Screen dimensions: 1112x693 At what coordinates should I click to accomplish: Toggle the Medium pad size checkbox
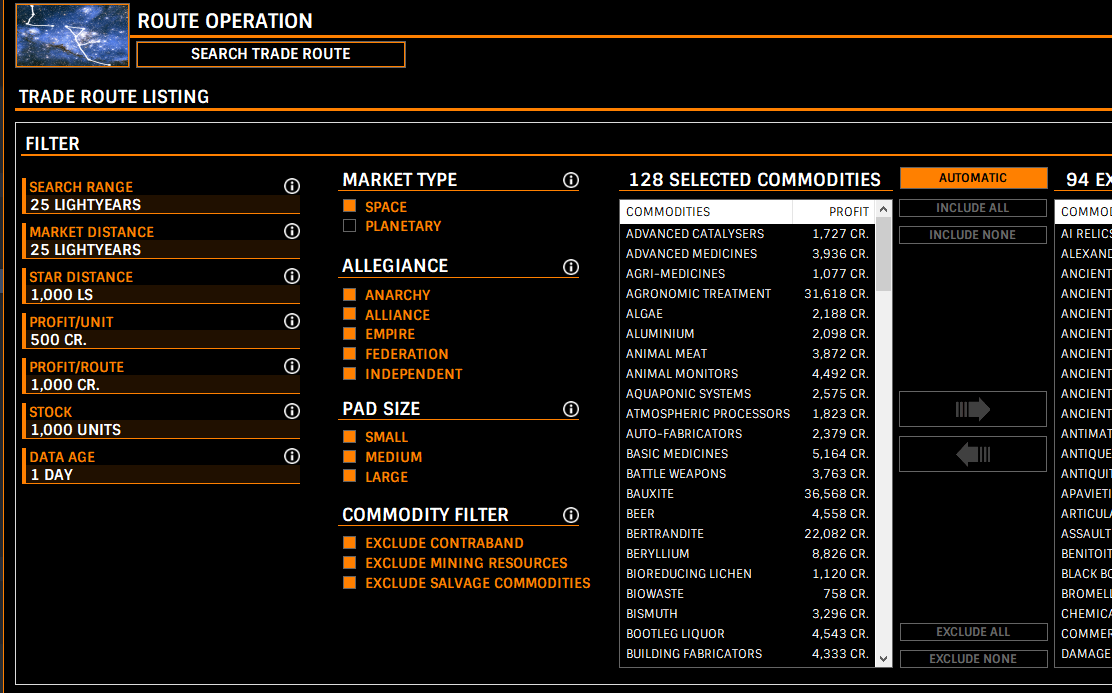click(350, 456)
